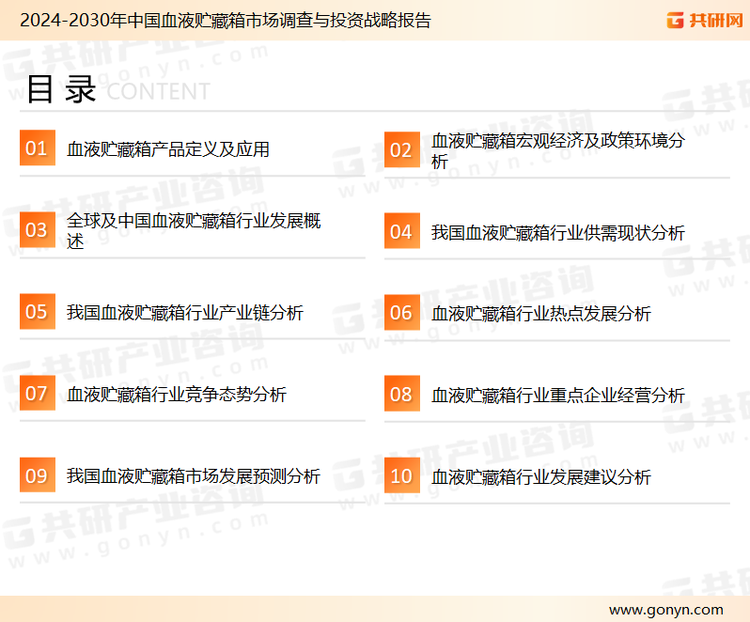Open chapter 我国血液贮藏箱市场发展预测分析
The height and width of the screenshot is (622, 750).
coord(193,476)
